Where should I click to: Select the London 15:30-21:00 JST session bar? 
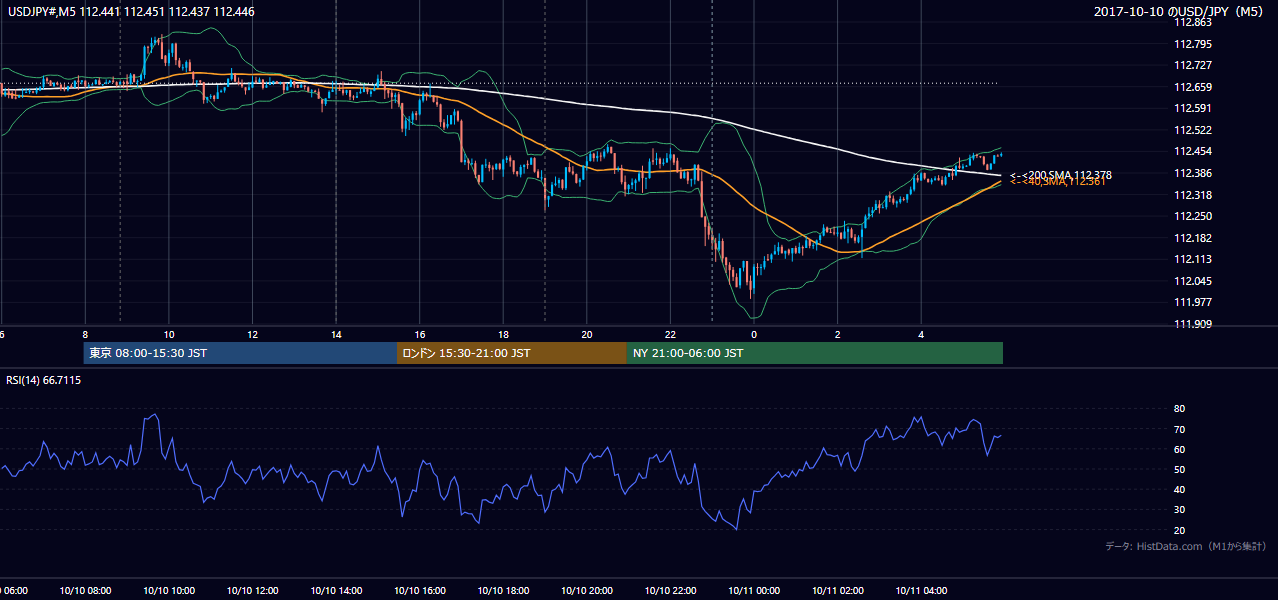(x=512, y=353)
